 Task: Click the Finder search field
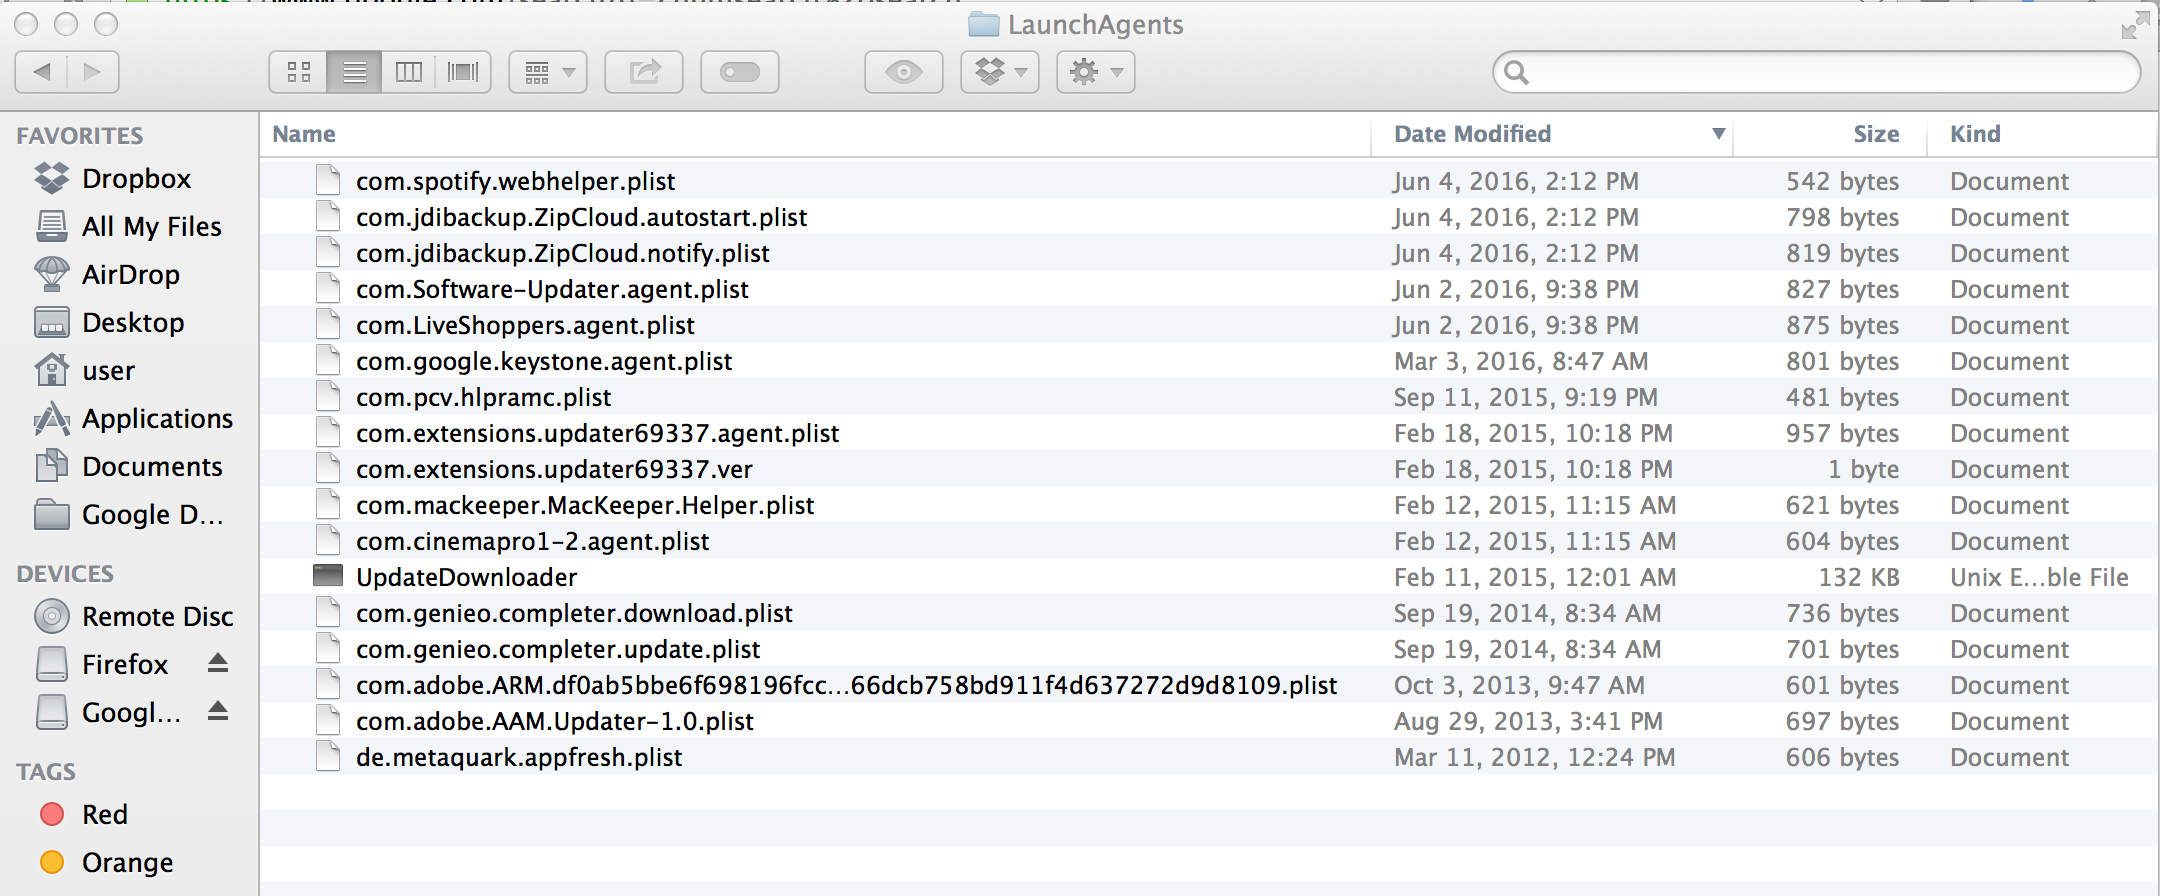[1817, 72]
